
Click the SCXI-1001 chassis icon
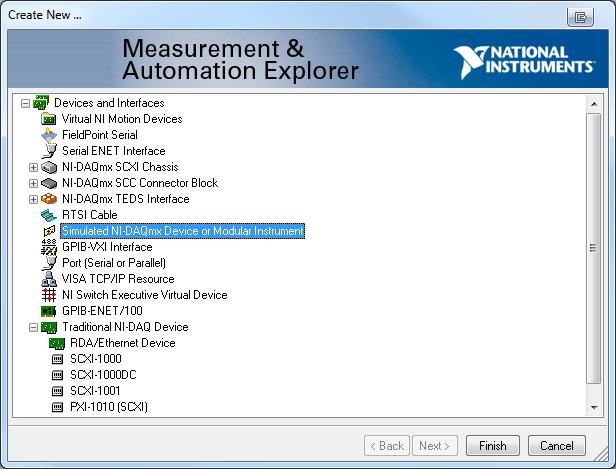tap(57, 391)
